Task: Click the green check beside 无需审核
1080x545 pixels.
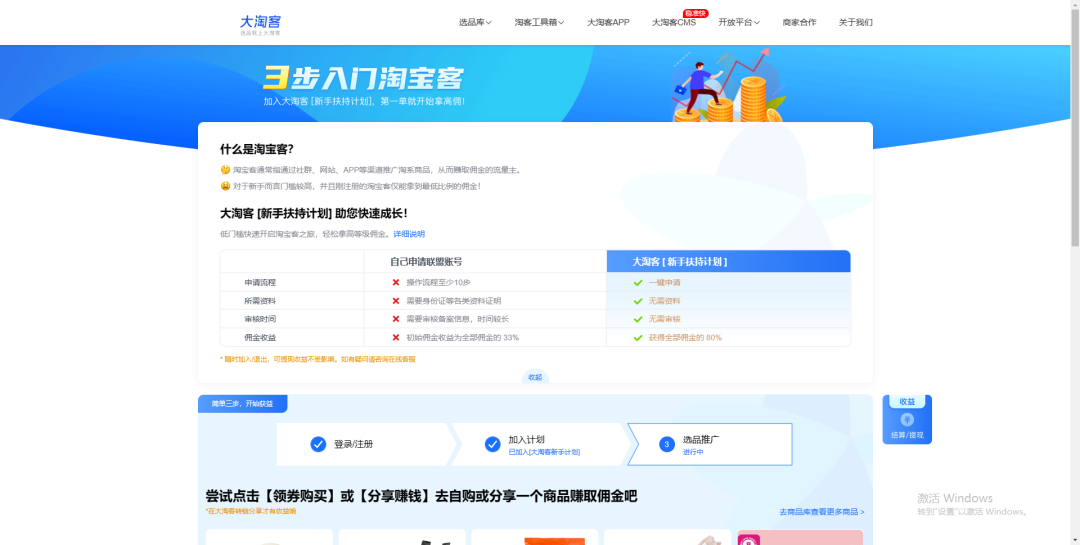Action: [638, 319]
